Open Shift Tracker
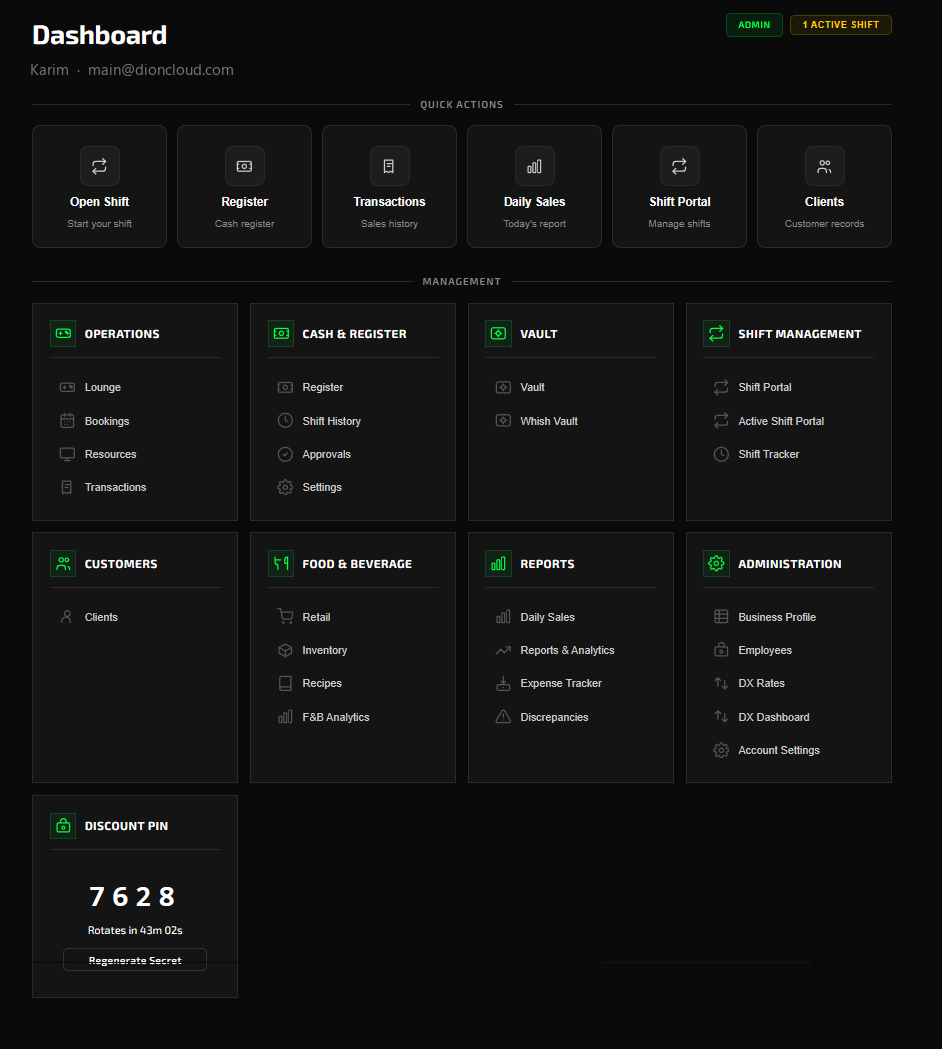Viewport: 942px width, 1049px height. point(769,454)
